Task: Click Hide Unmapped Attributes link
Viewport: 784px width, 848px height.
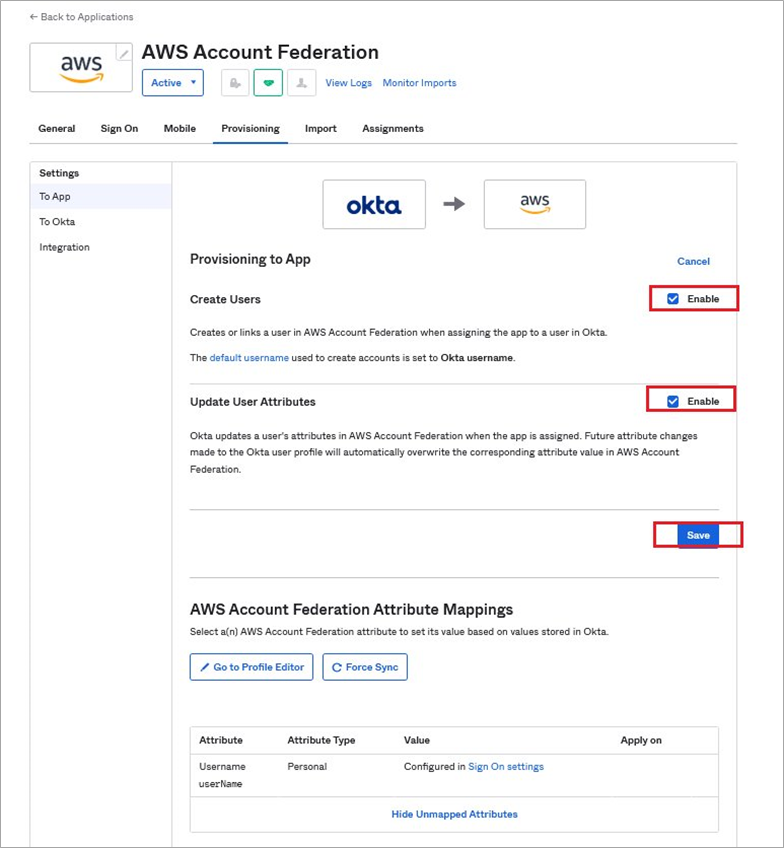Action: 454,814
